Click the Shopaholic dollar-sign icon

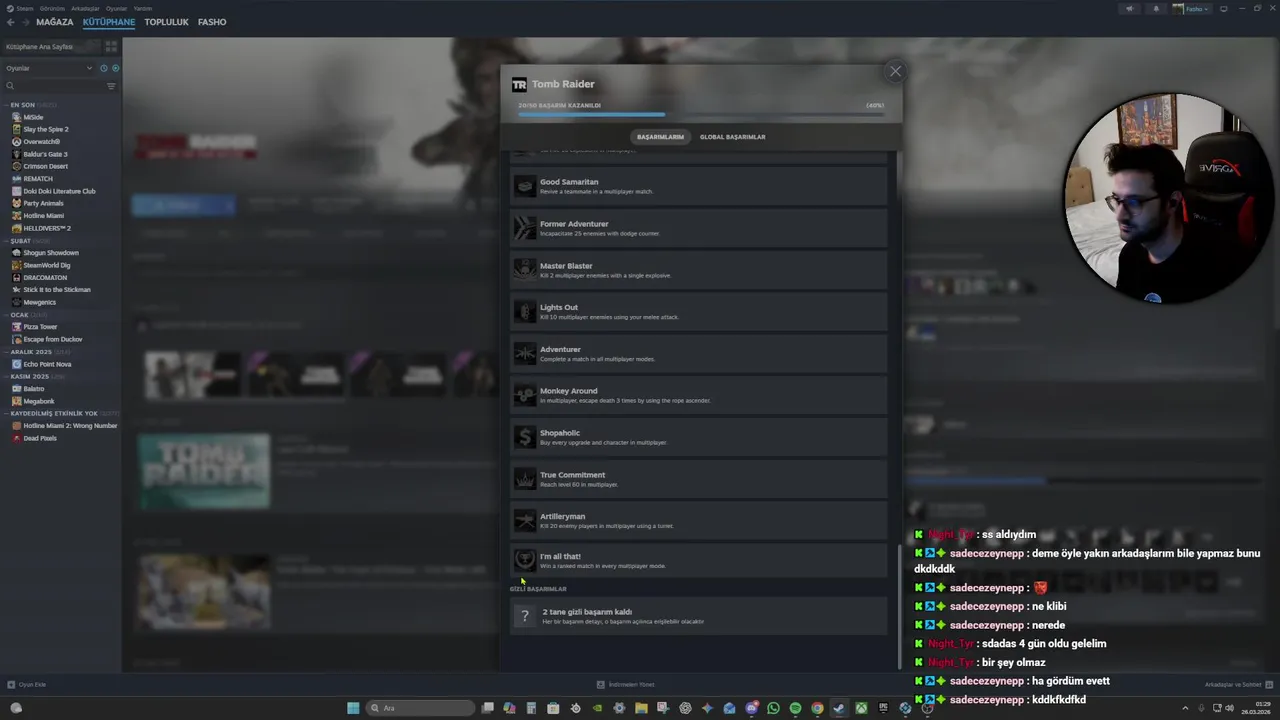tap(525, 437)
